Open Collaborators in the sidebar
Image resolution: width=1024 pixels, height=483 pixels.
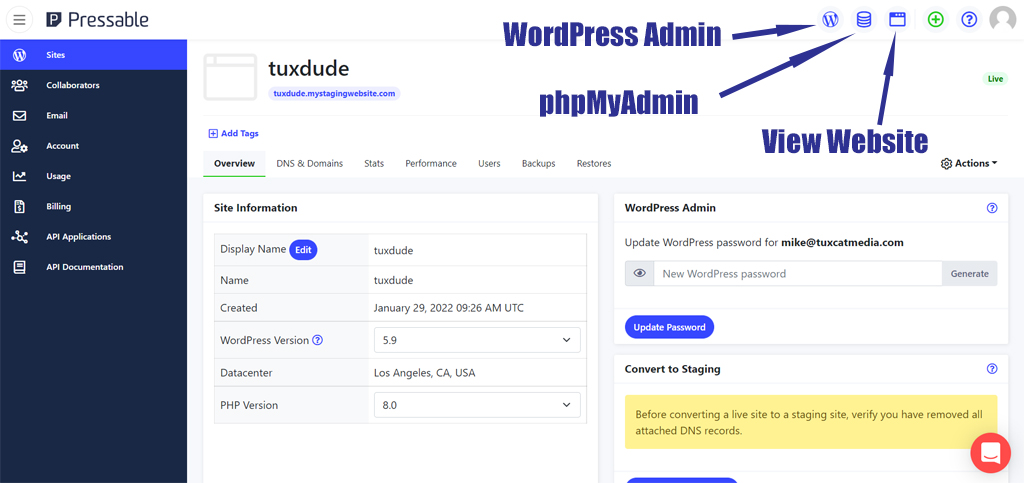93,85
